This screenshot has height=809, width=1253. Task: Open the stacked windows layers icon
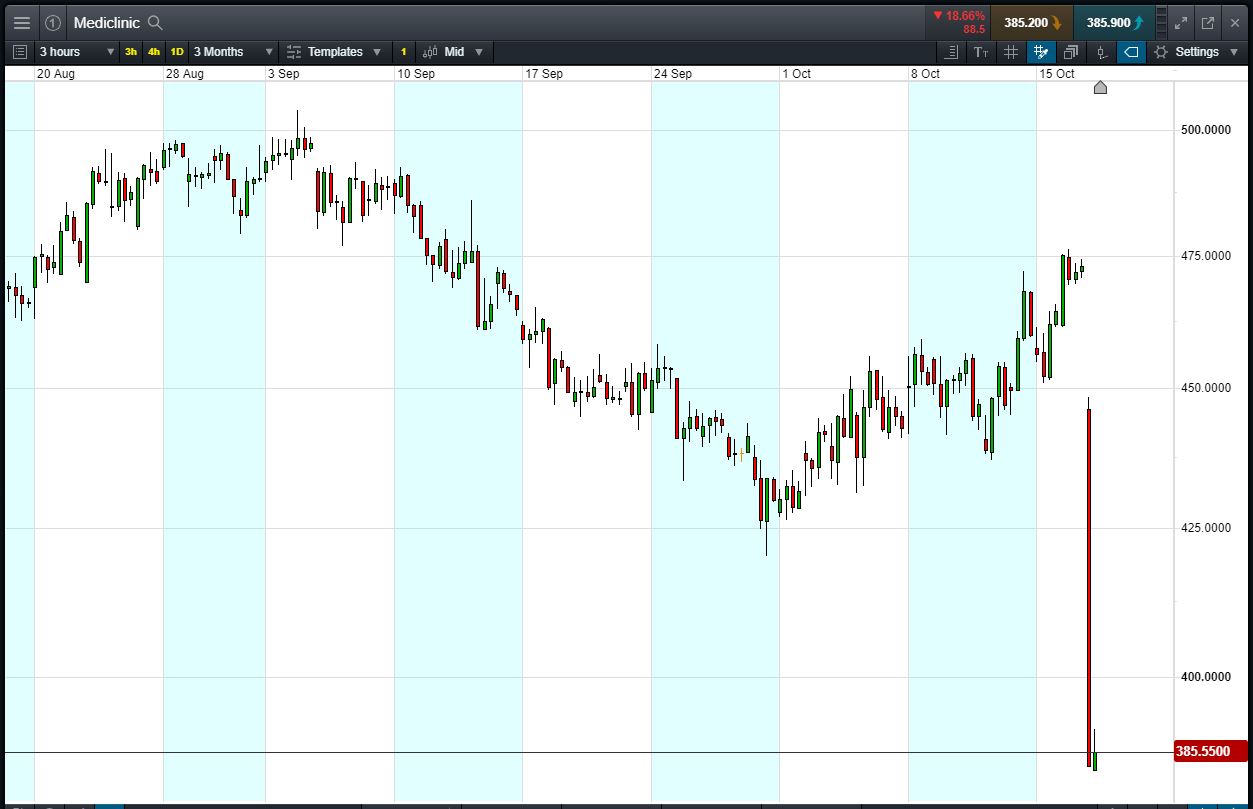[x=1071, y=51]
